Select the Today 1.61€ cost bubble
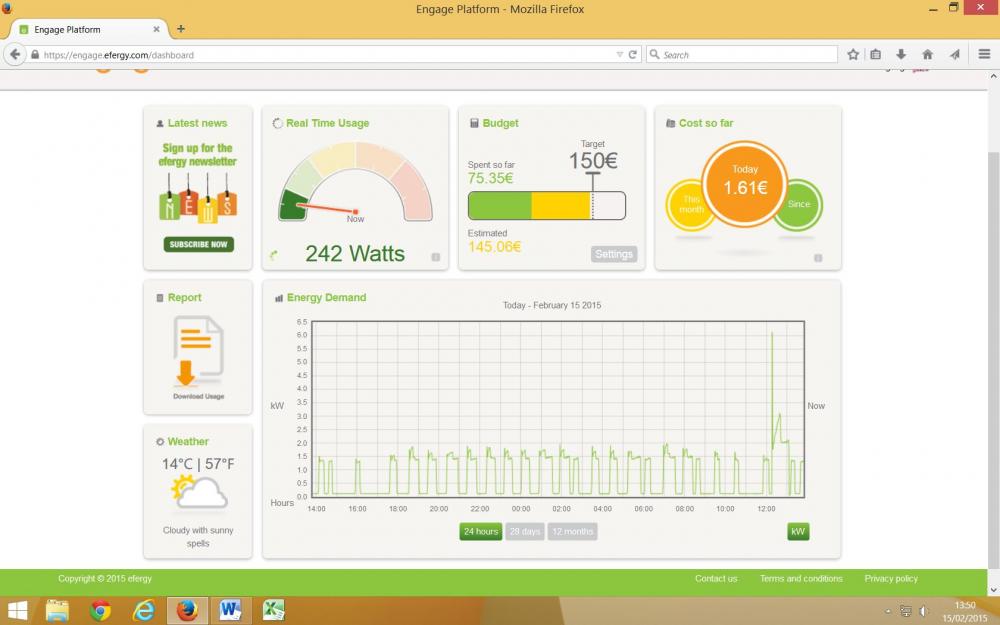The width and height of the screenshot is (1000, 625). 744,183
